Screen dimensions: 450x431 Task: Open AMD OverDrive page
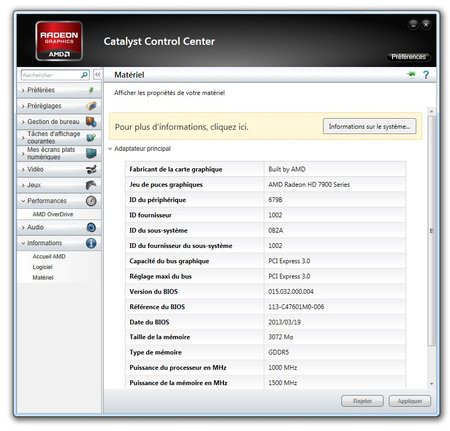[x=53, y=214]
